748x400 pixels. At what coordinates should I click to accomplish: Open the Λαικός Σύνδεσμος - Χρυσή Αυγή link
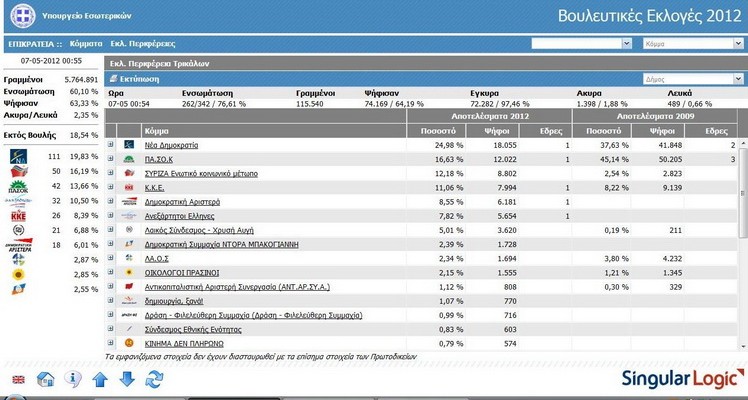[199, 230]
